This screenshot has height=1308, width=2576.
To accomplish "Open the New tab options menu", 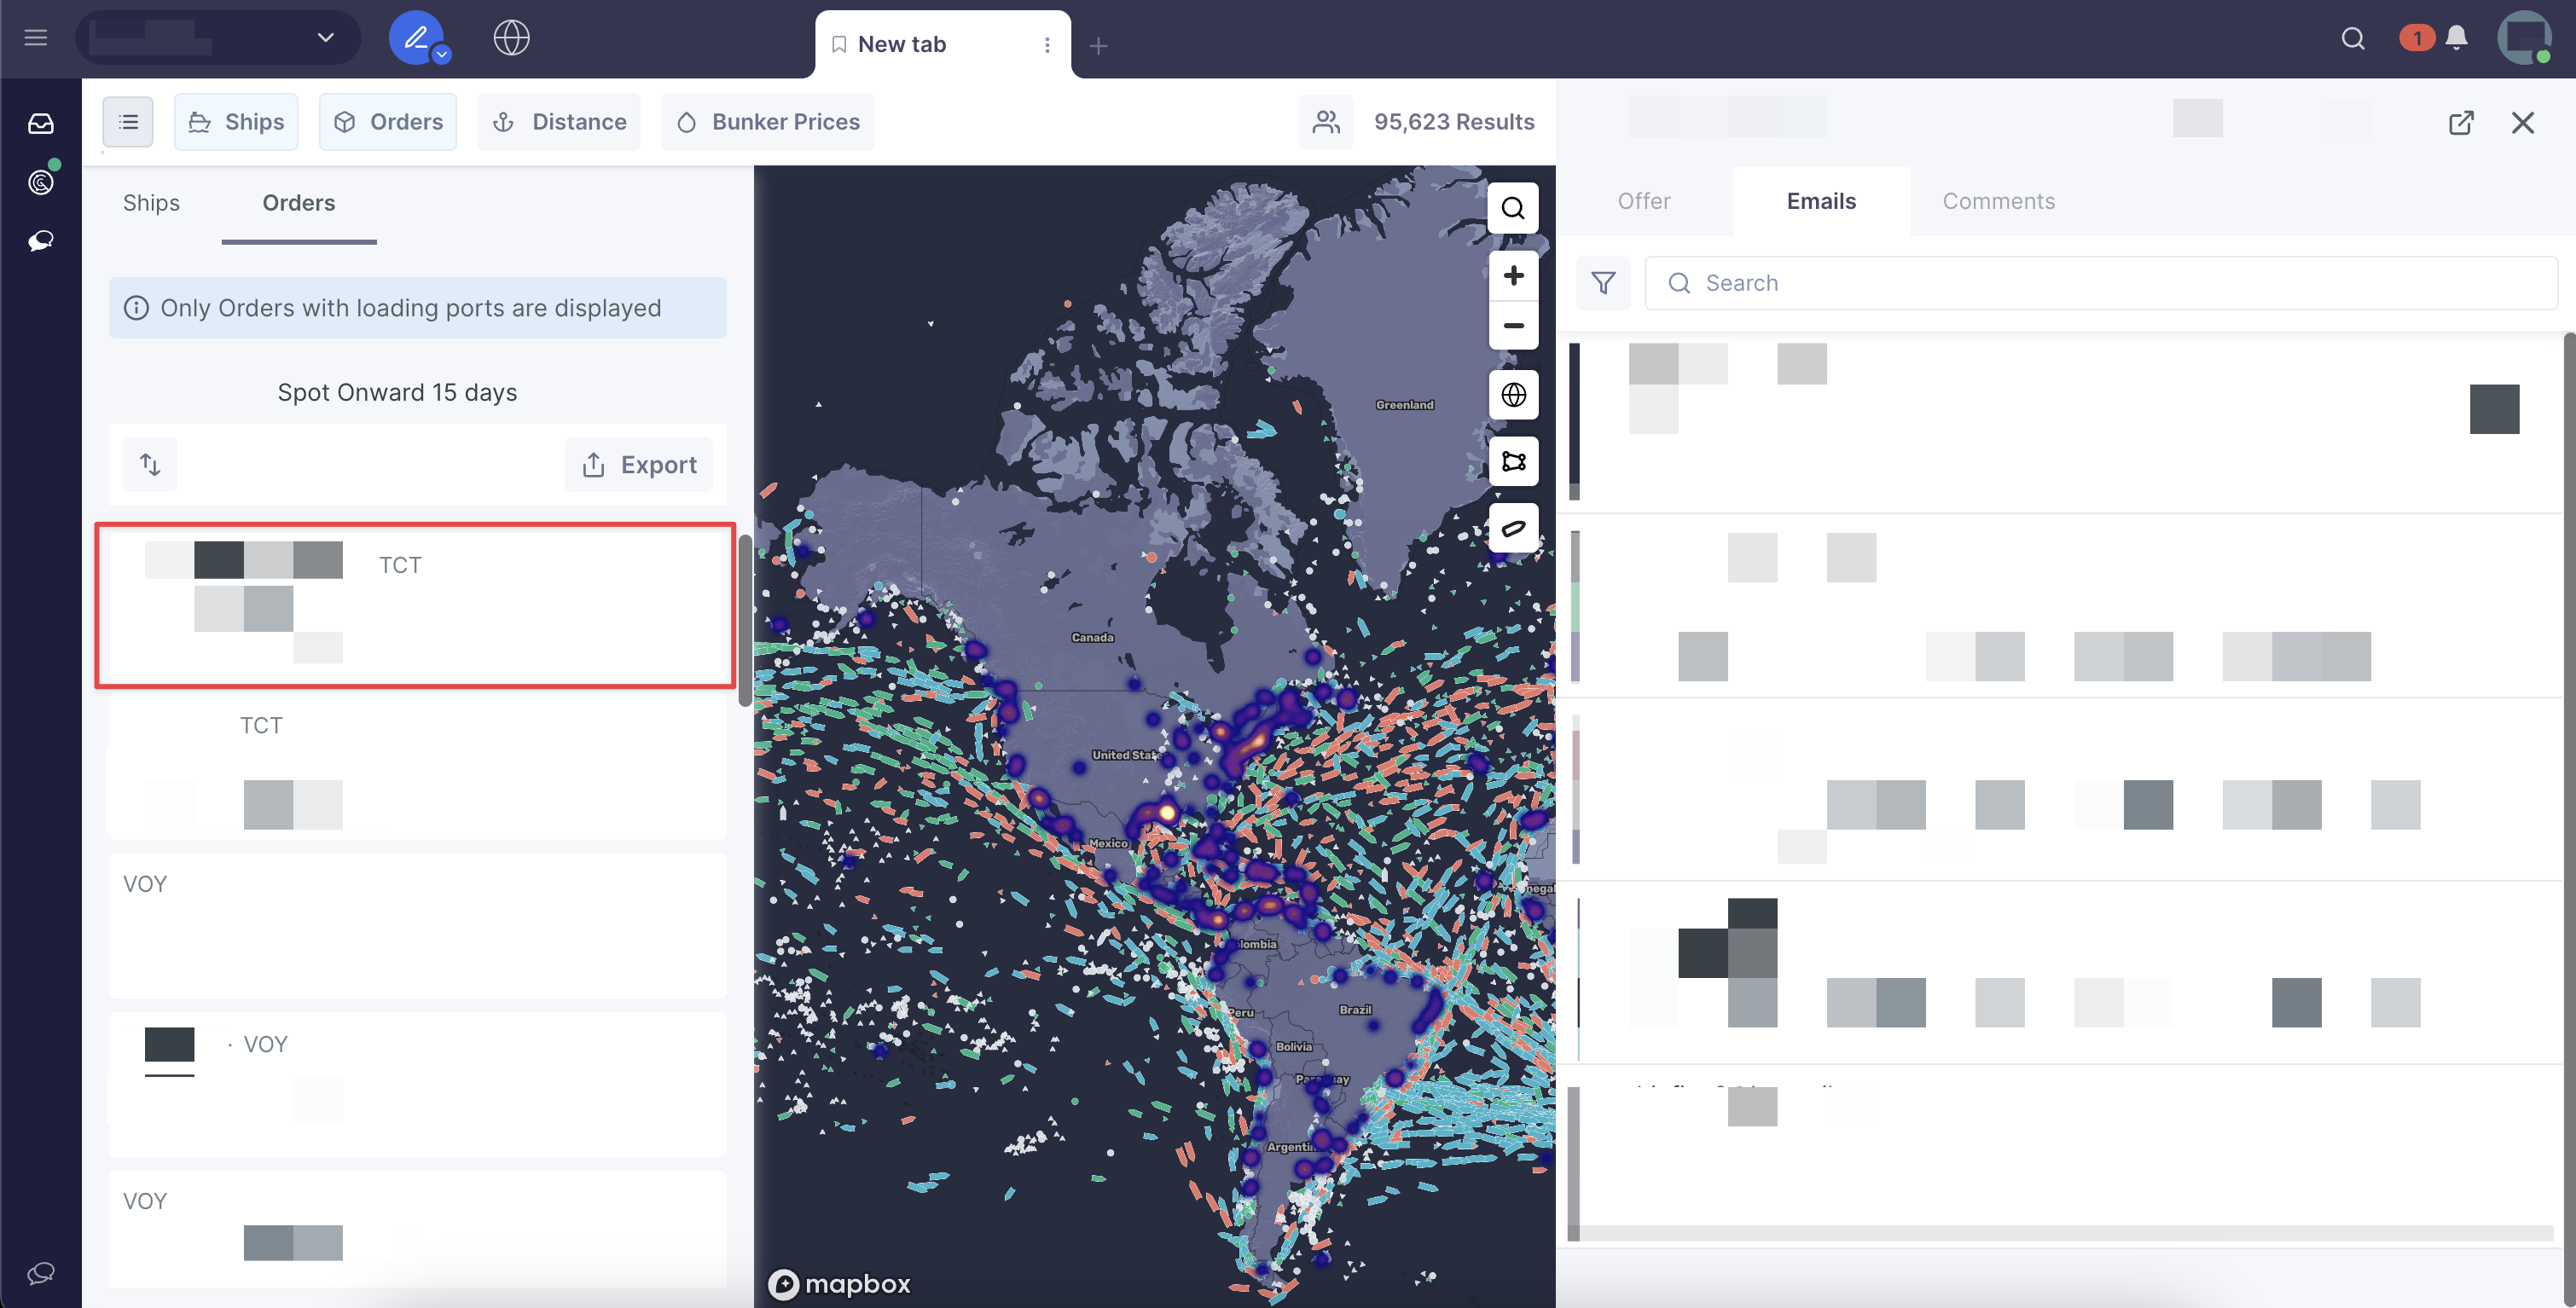I will tap(1047, 45).
